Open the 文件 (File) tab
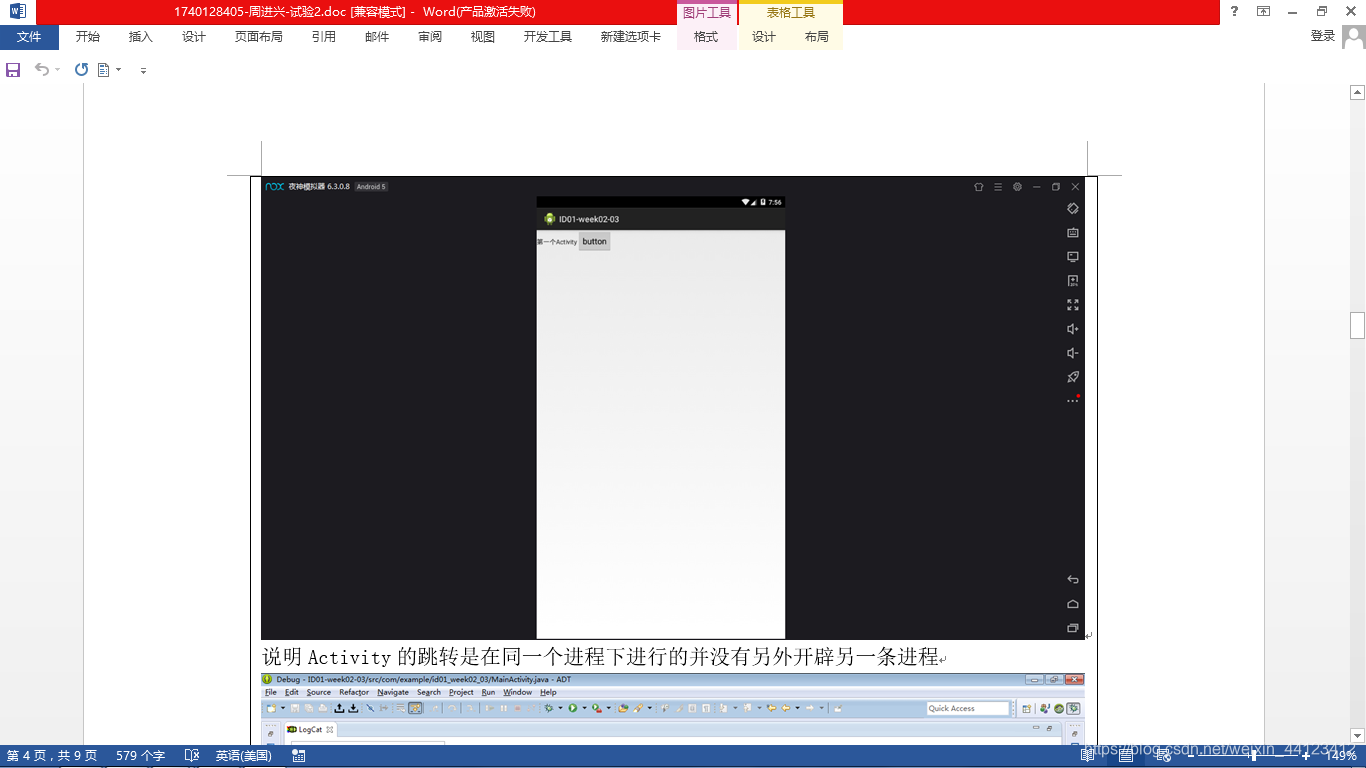This screenshot has width=1366, height=768. point(29,37)
